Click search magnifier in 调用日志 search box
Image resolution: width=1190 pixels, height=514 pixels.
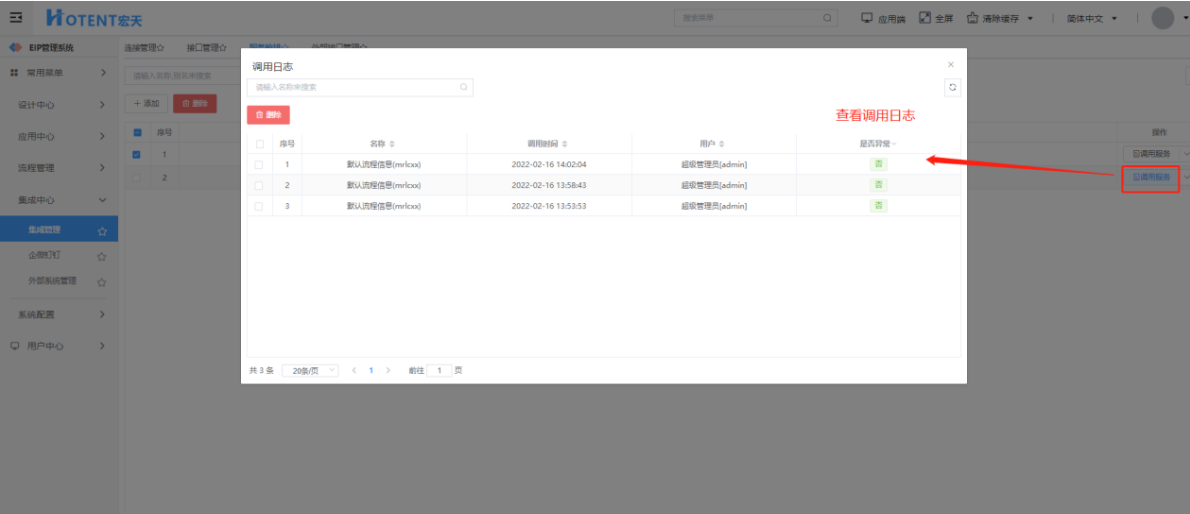464,87
